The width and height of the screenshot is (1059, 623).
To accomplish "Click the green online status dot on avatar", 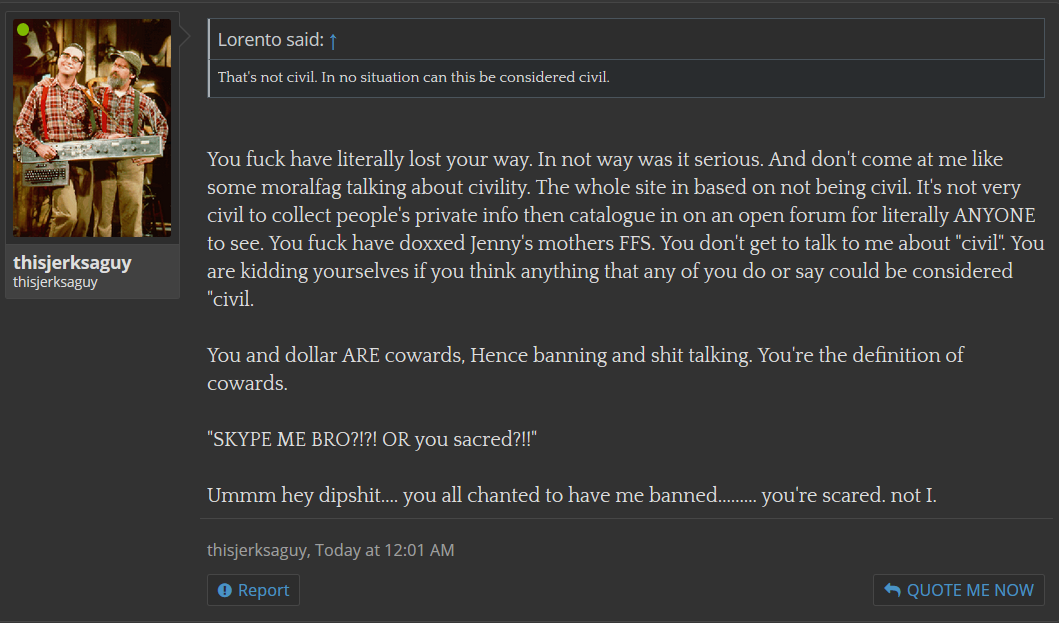I will click(x=23, y=29).
